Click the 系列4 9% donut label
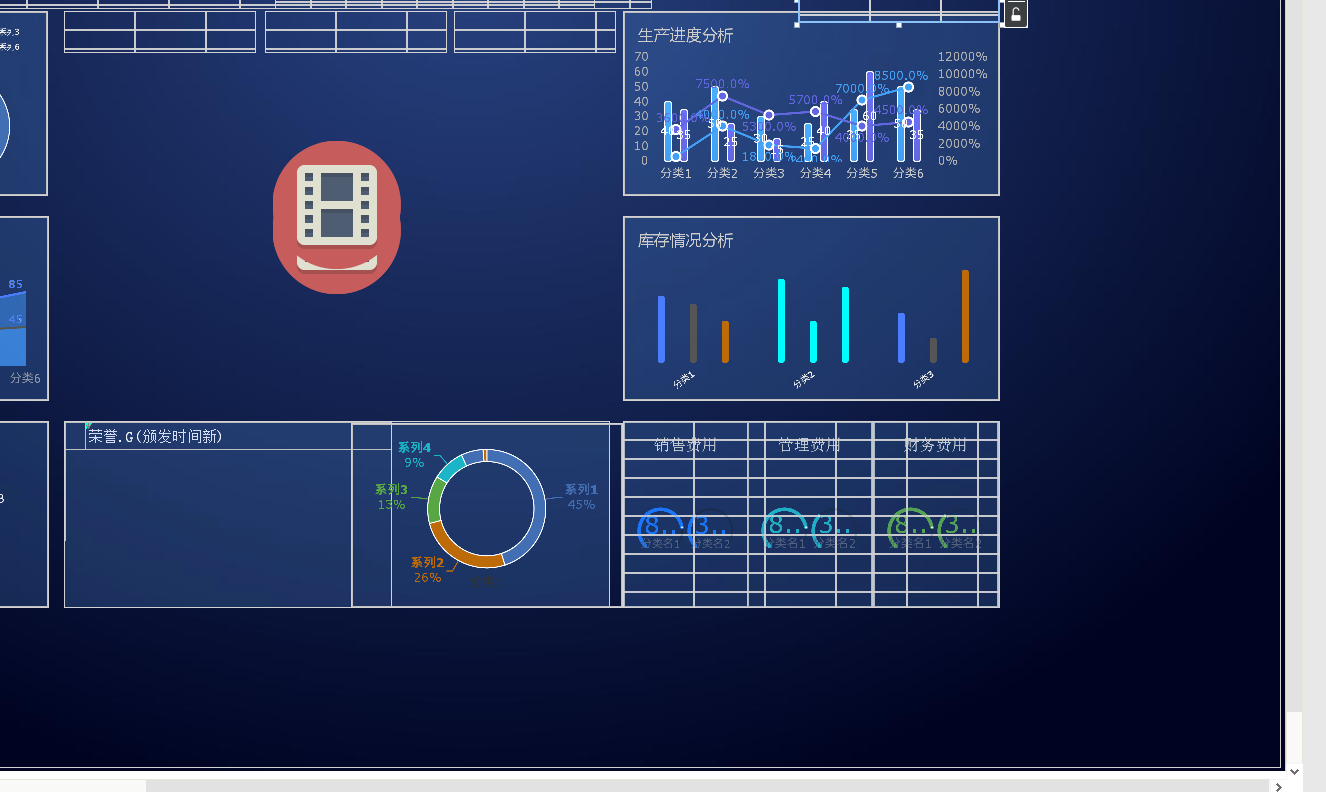The image size is (1326, 792). click(414, 455)
